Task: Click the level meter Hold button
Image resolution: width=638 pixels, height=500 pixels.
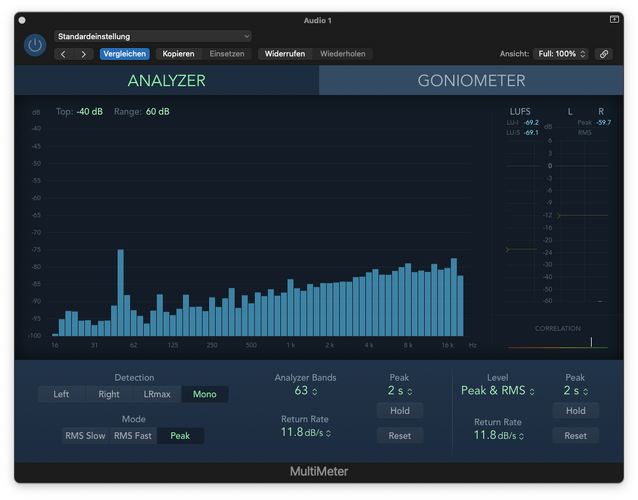Action: pyautogui.click(x=575, y=411)
